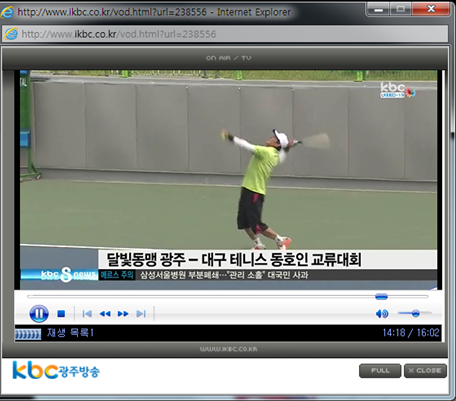
Task: Click the kbc channel logo in the video corner
Action: 397,90
